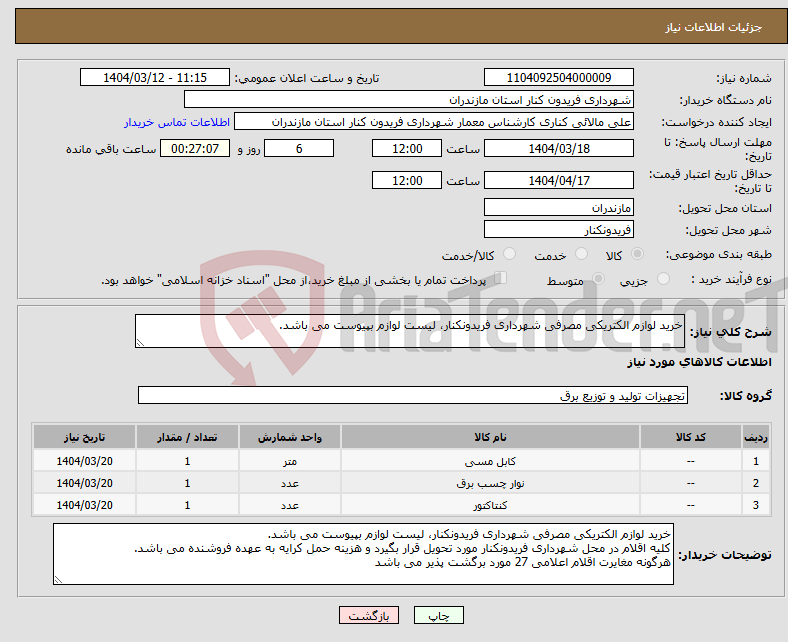The height and width of the screenshot is (642, 788).
Task: Select the خدمت radio button
Action: (581, 254)
